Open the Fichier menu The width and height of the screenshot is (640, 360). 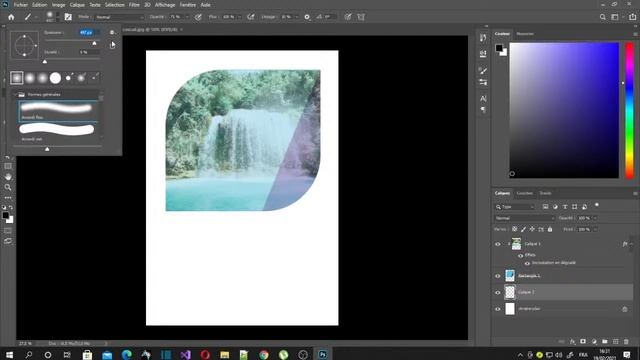pos(21,5)
